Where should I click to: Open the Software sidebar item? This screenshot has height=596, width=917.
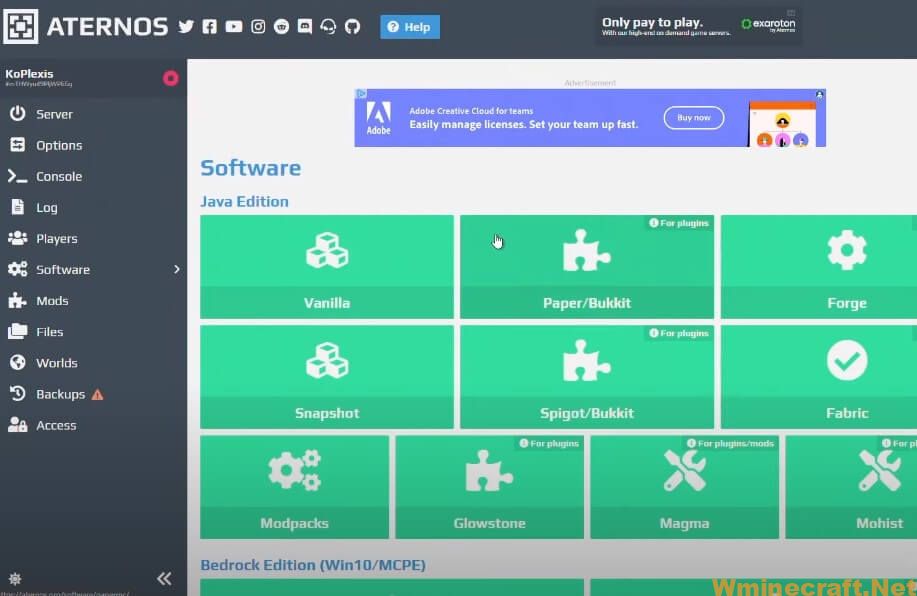pyautogui.click(x=94, y=269)
